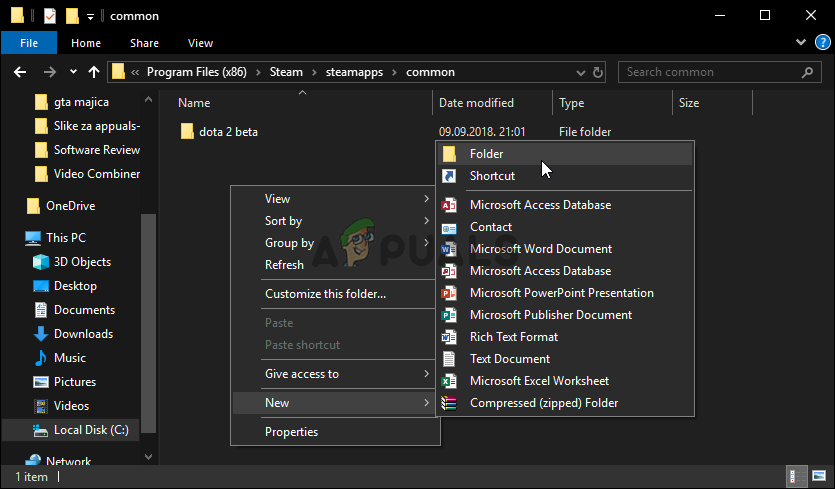
Task: Open recent locations dropdown arrow
Action: [x=71, y=72]
